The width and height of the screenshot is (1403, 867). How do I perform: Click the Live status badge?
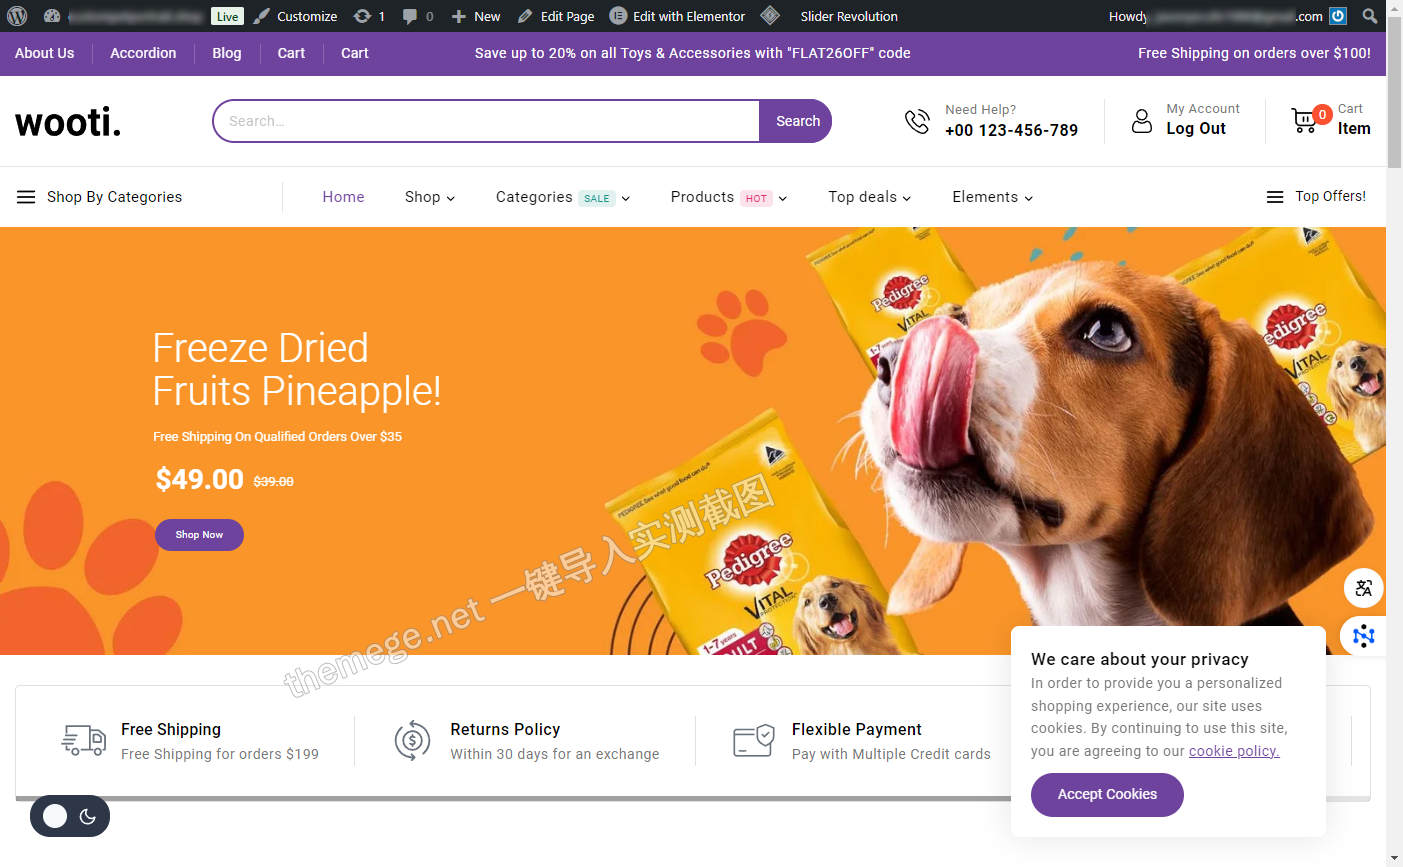point(227,16)
